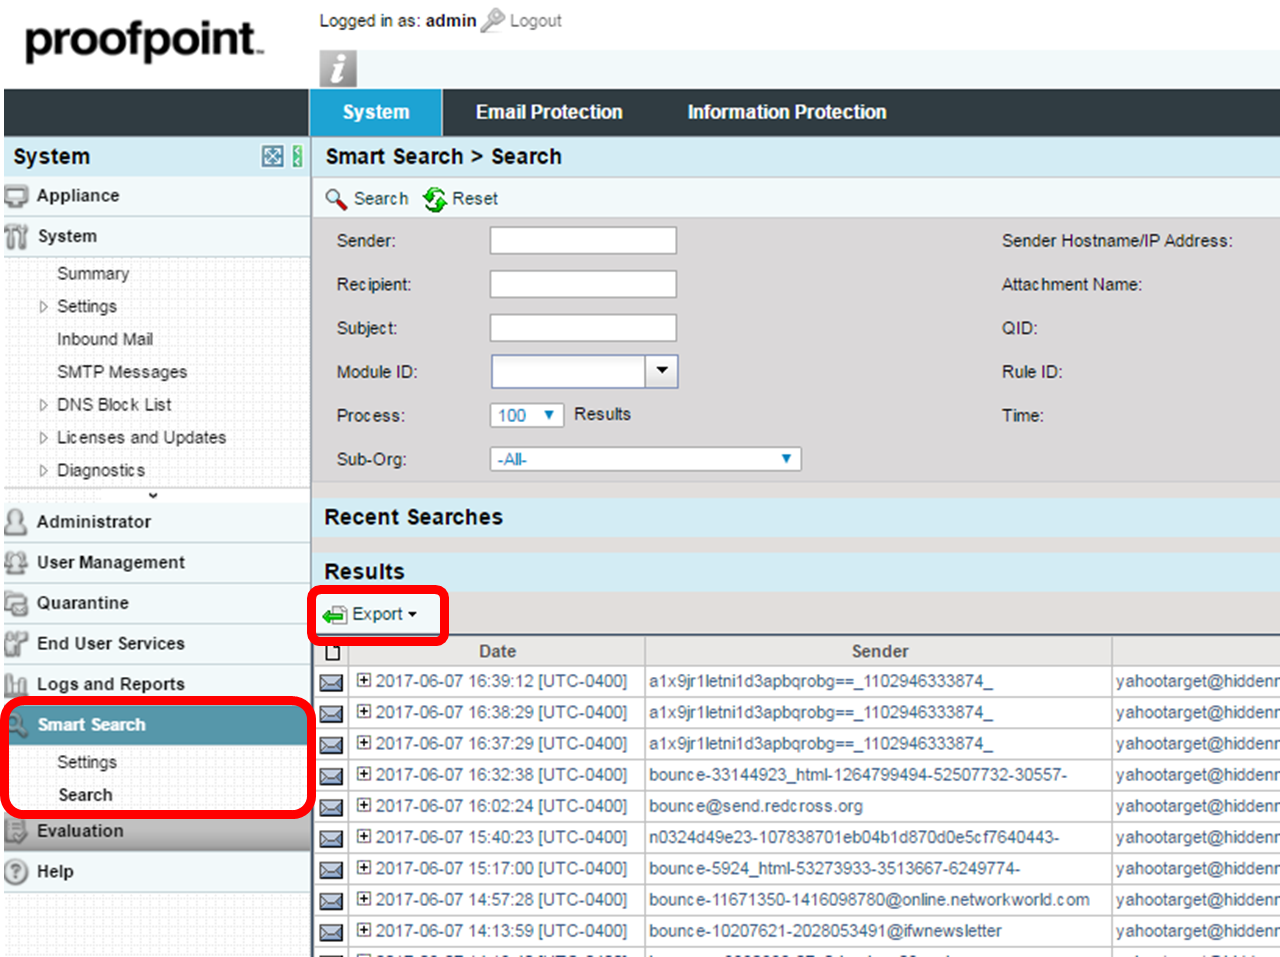Click the Help question mark icon
This screenshot has width=1280, height=957.
coord(16,872)
